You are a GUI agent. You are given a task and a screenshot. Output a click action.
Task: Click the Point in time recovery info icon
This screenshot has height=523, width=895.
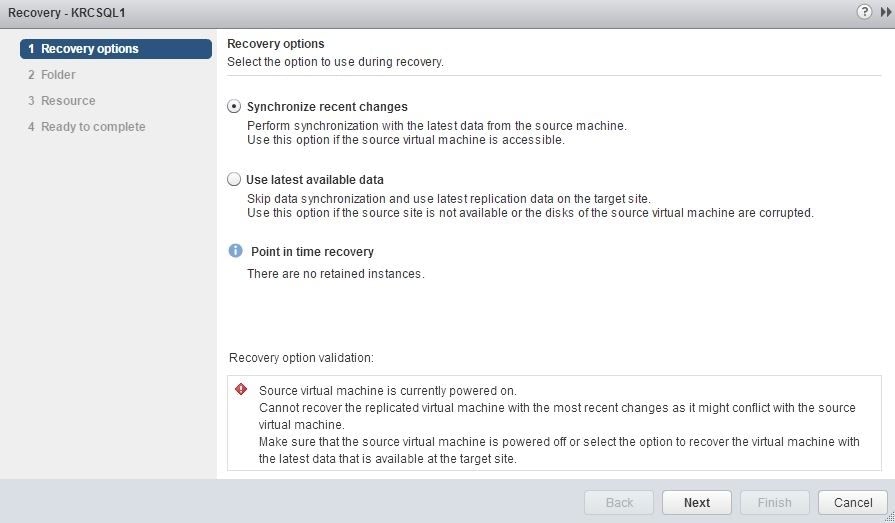tap(235, 251)
